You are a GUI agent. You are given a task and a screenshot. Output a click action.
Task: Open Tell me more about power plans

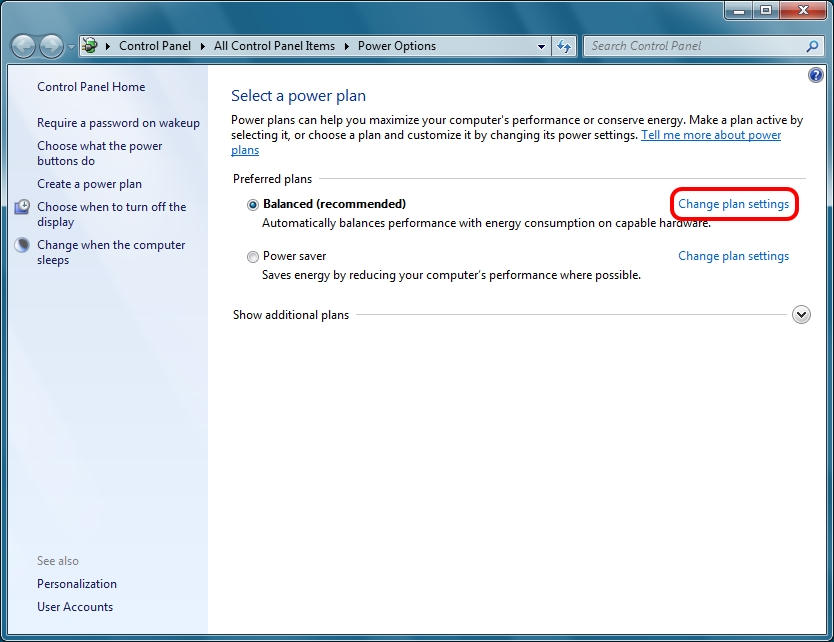711,135
